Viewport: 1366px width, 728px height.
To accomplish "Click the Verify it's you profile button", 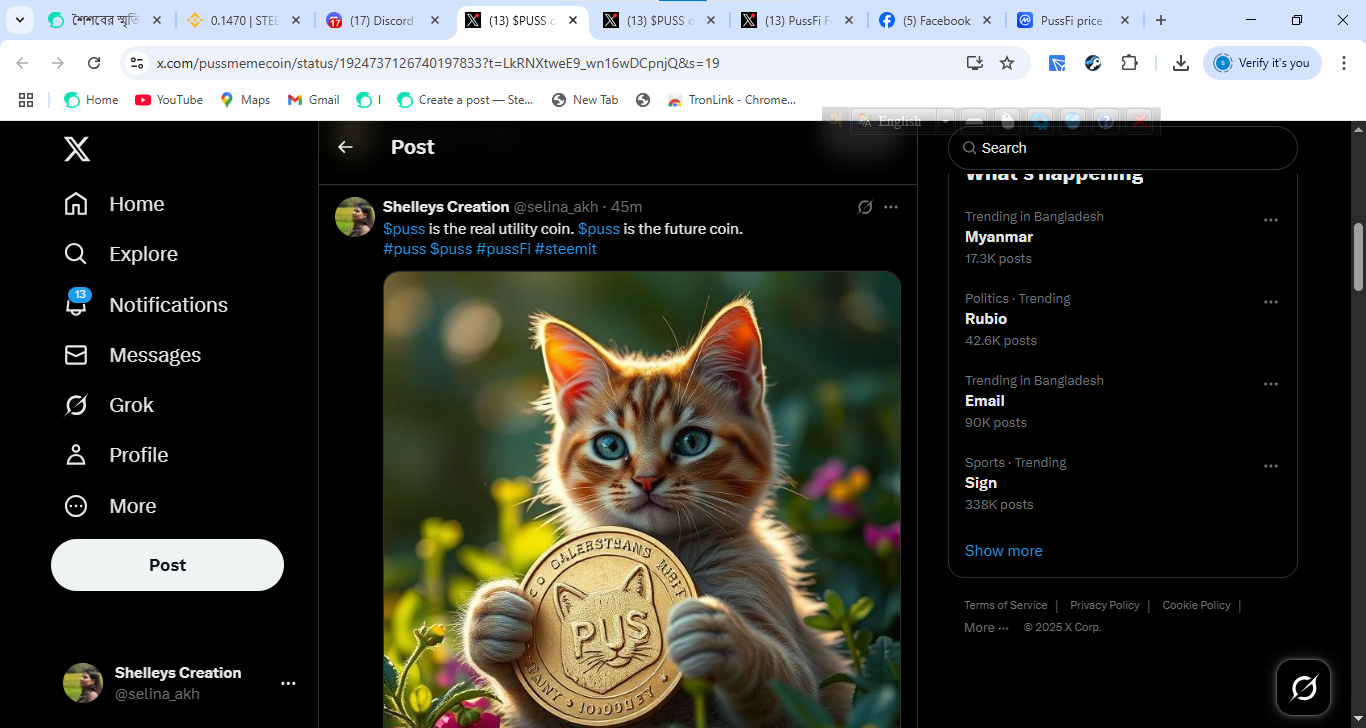I will tap(1262, 63).
